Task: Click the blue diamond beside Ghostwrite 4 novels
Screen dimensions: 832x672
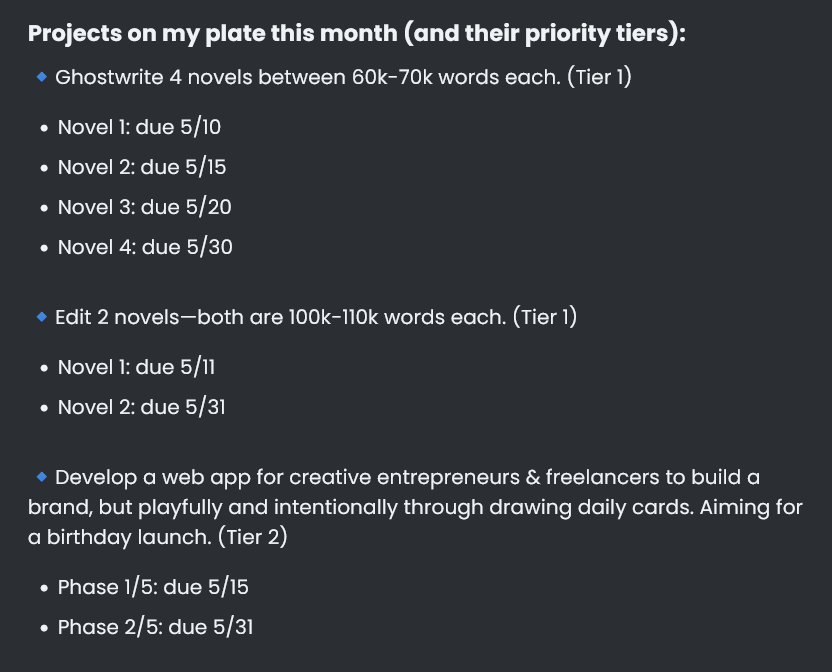Action: tap(42, 77)
